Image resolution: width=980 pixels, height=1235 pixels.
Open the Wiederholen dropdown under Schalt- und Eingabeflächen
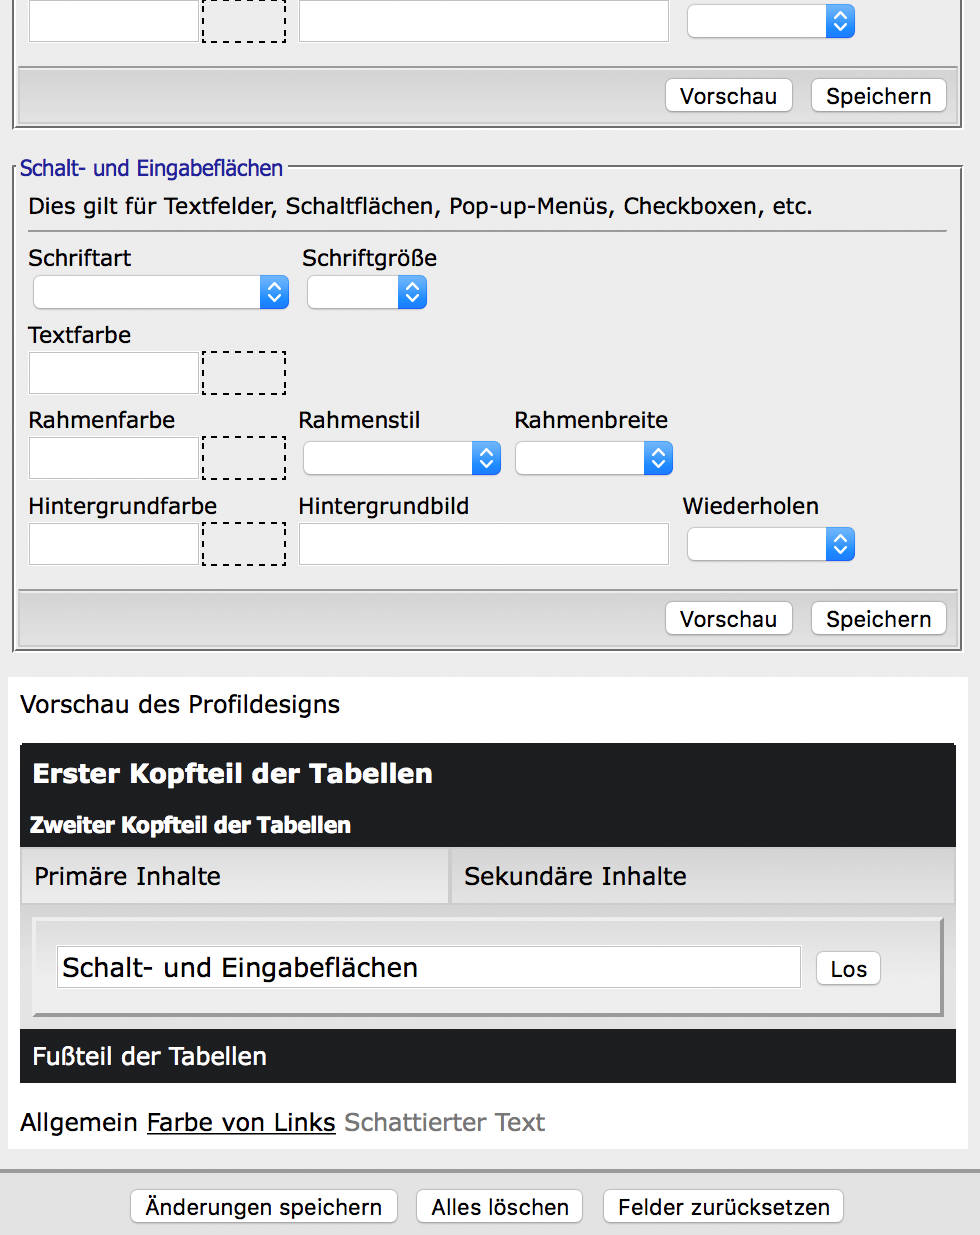[x=771, y=544]
